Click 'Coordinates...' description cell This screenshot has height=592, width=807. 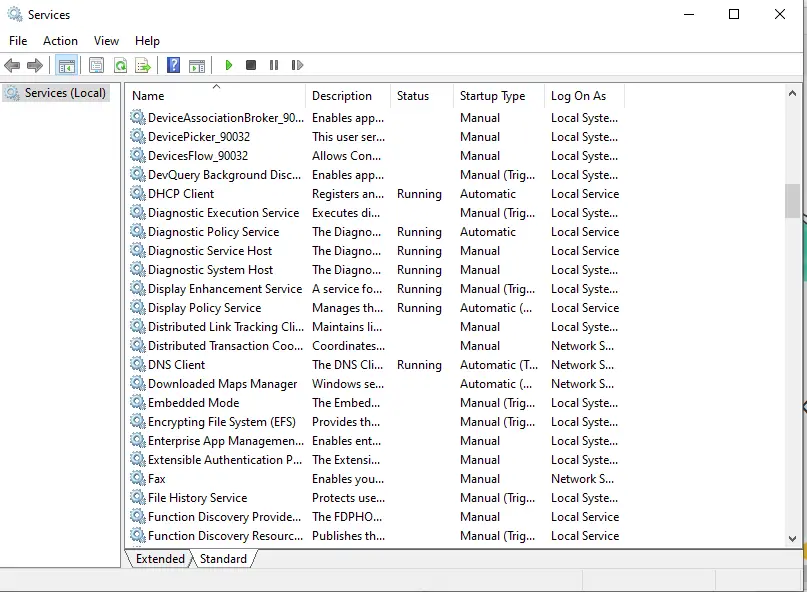point(348,346)
